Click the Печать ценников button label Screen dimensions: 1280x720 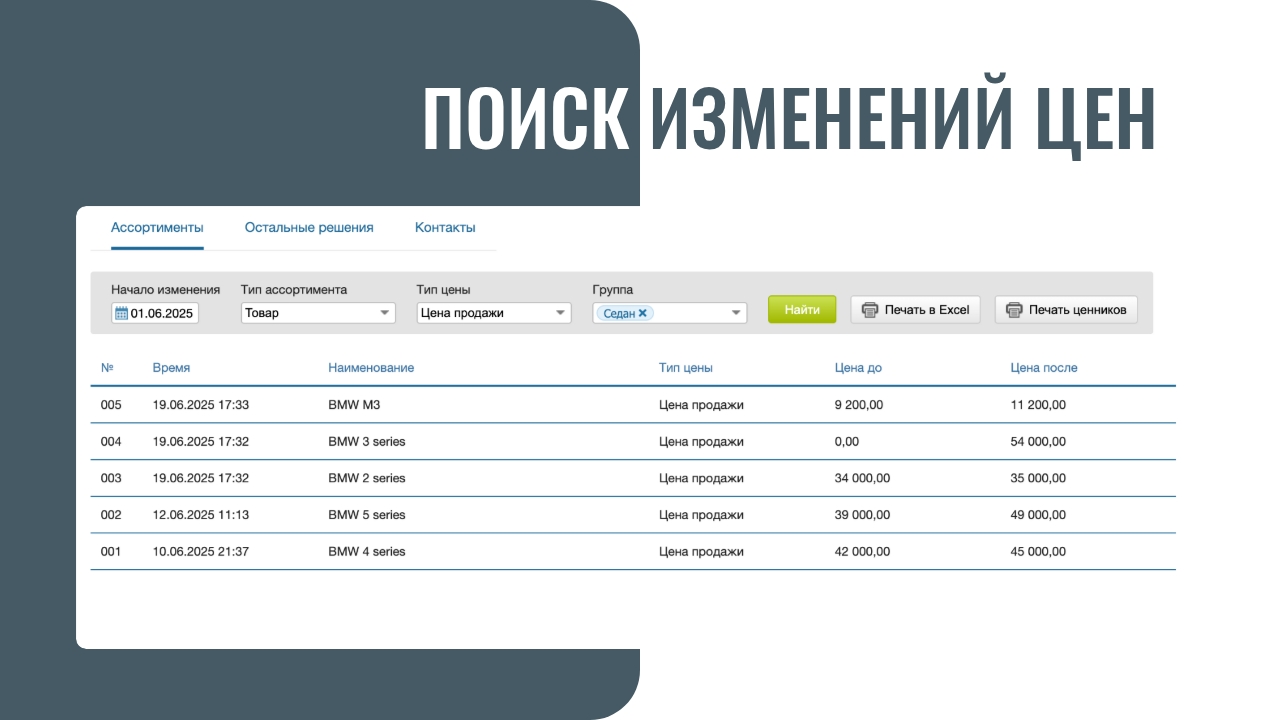click(1078, 310)
